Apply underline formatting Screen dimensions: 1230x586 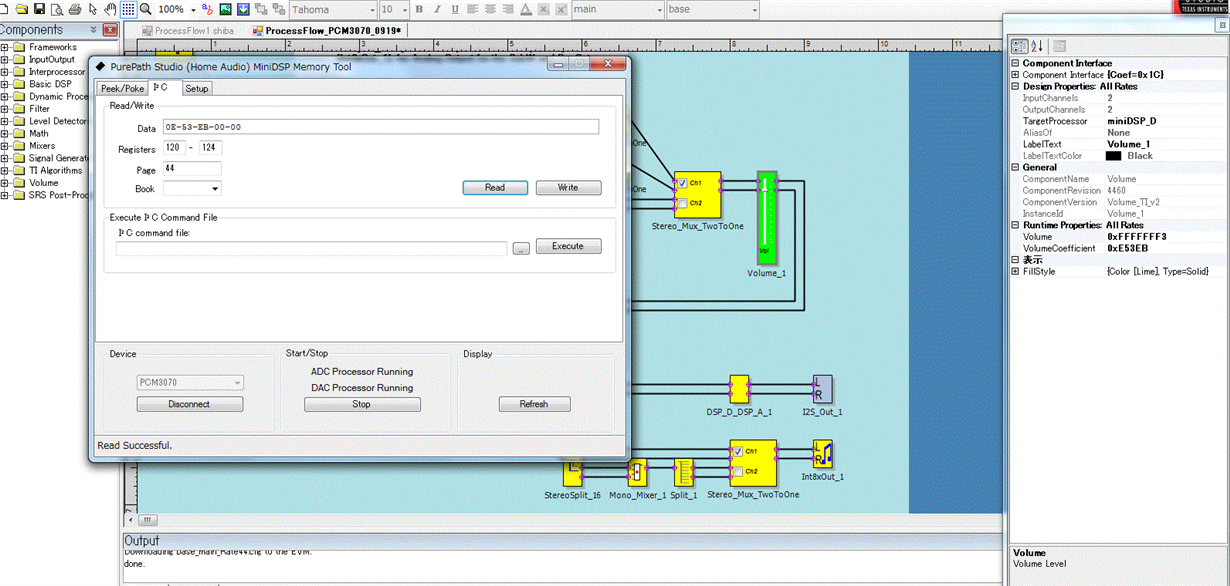(455, 9)
